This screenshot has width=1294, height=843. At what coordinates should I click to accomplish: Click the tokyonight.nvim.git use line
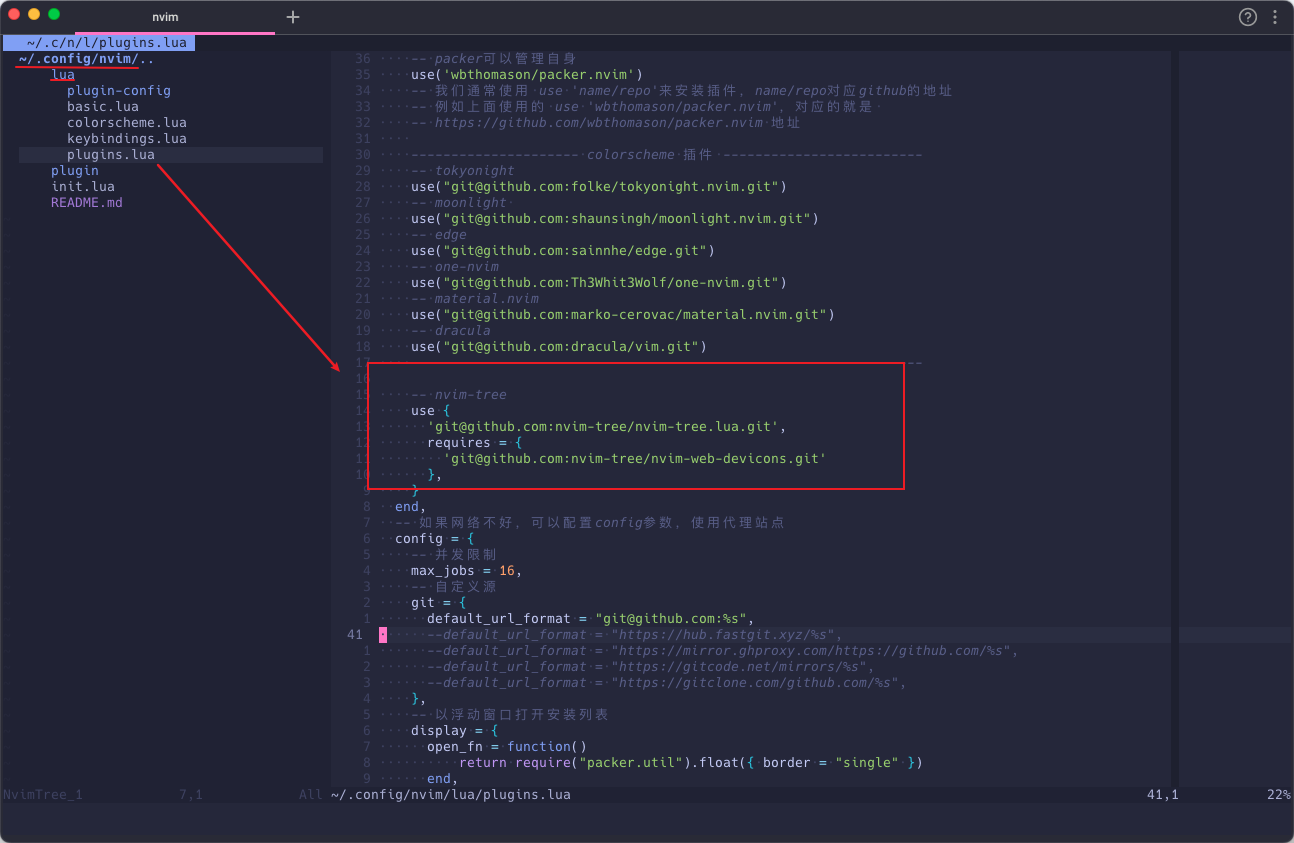(x=599, y=187)
